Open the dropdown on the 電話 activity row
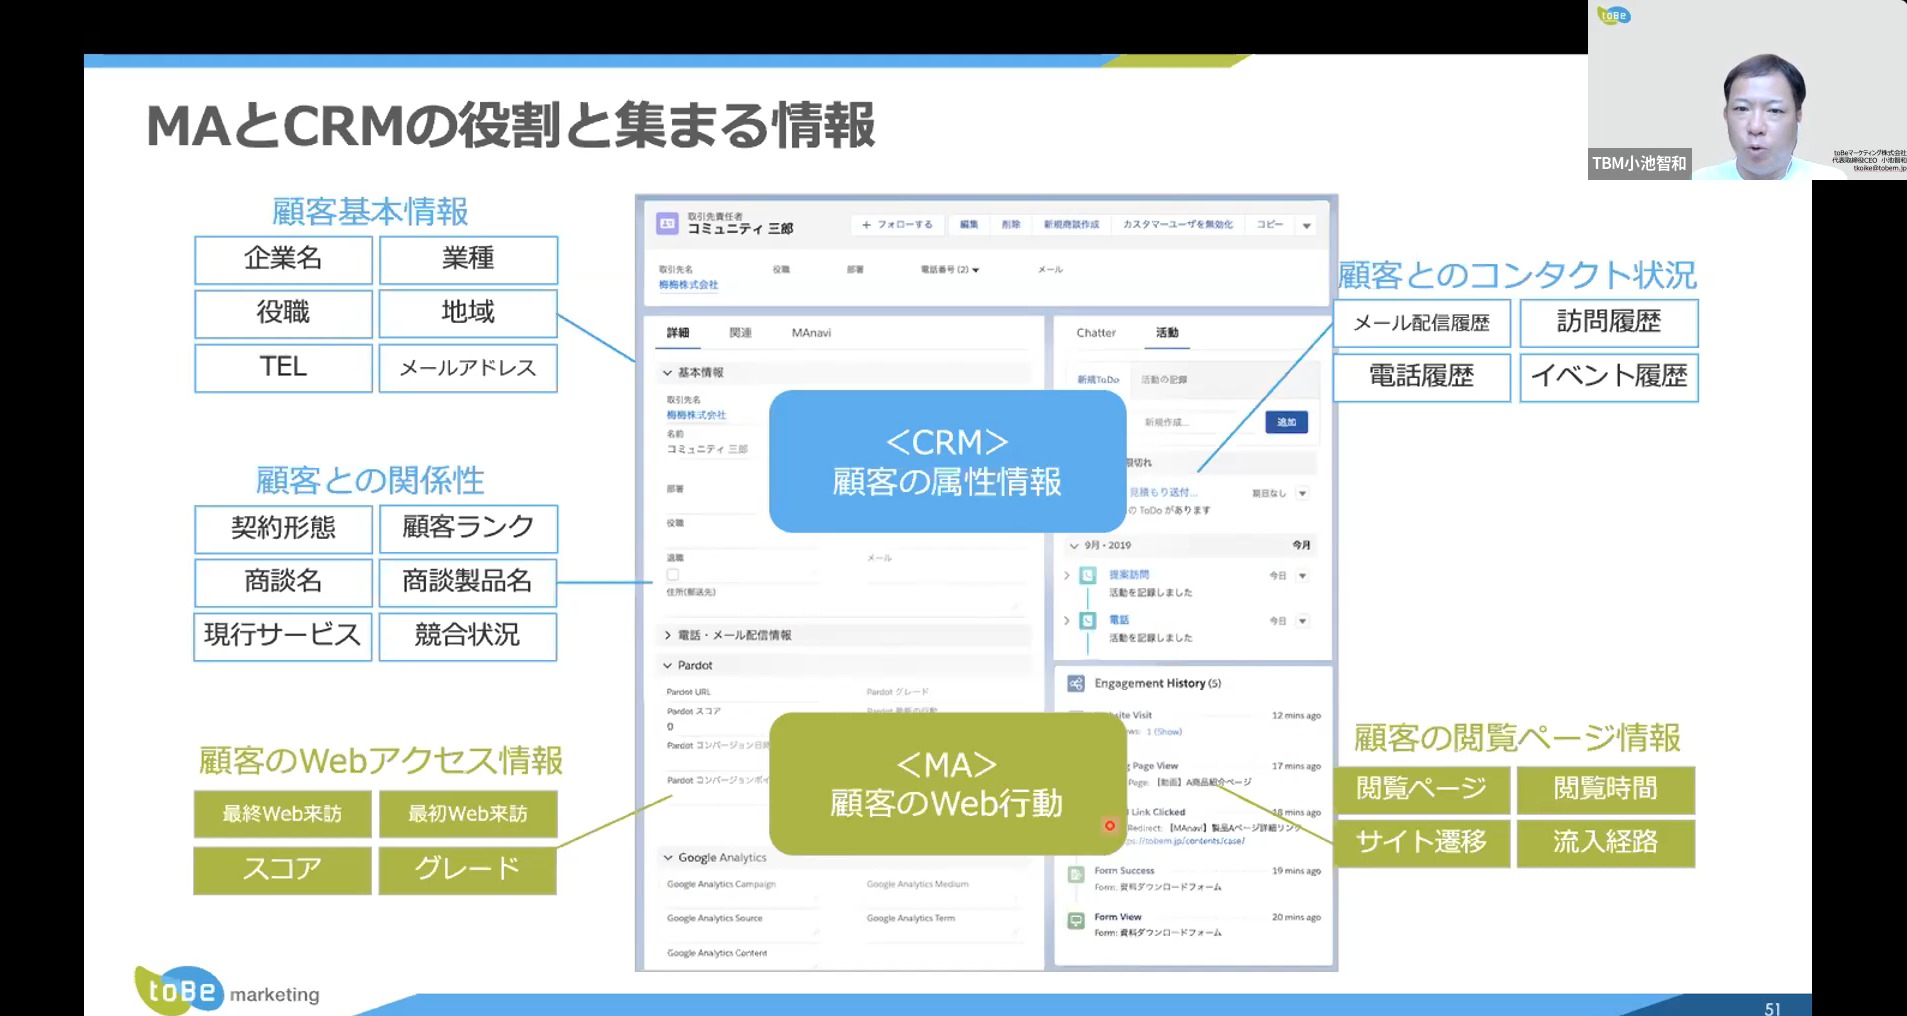Screen dimensions: 1907x1016 1302,621
